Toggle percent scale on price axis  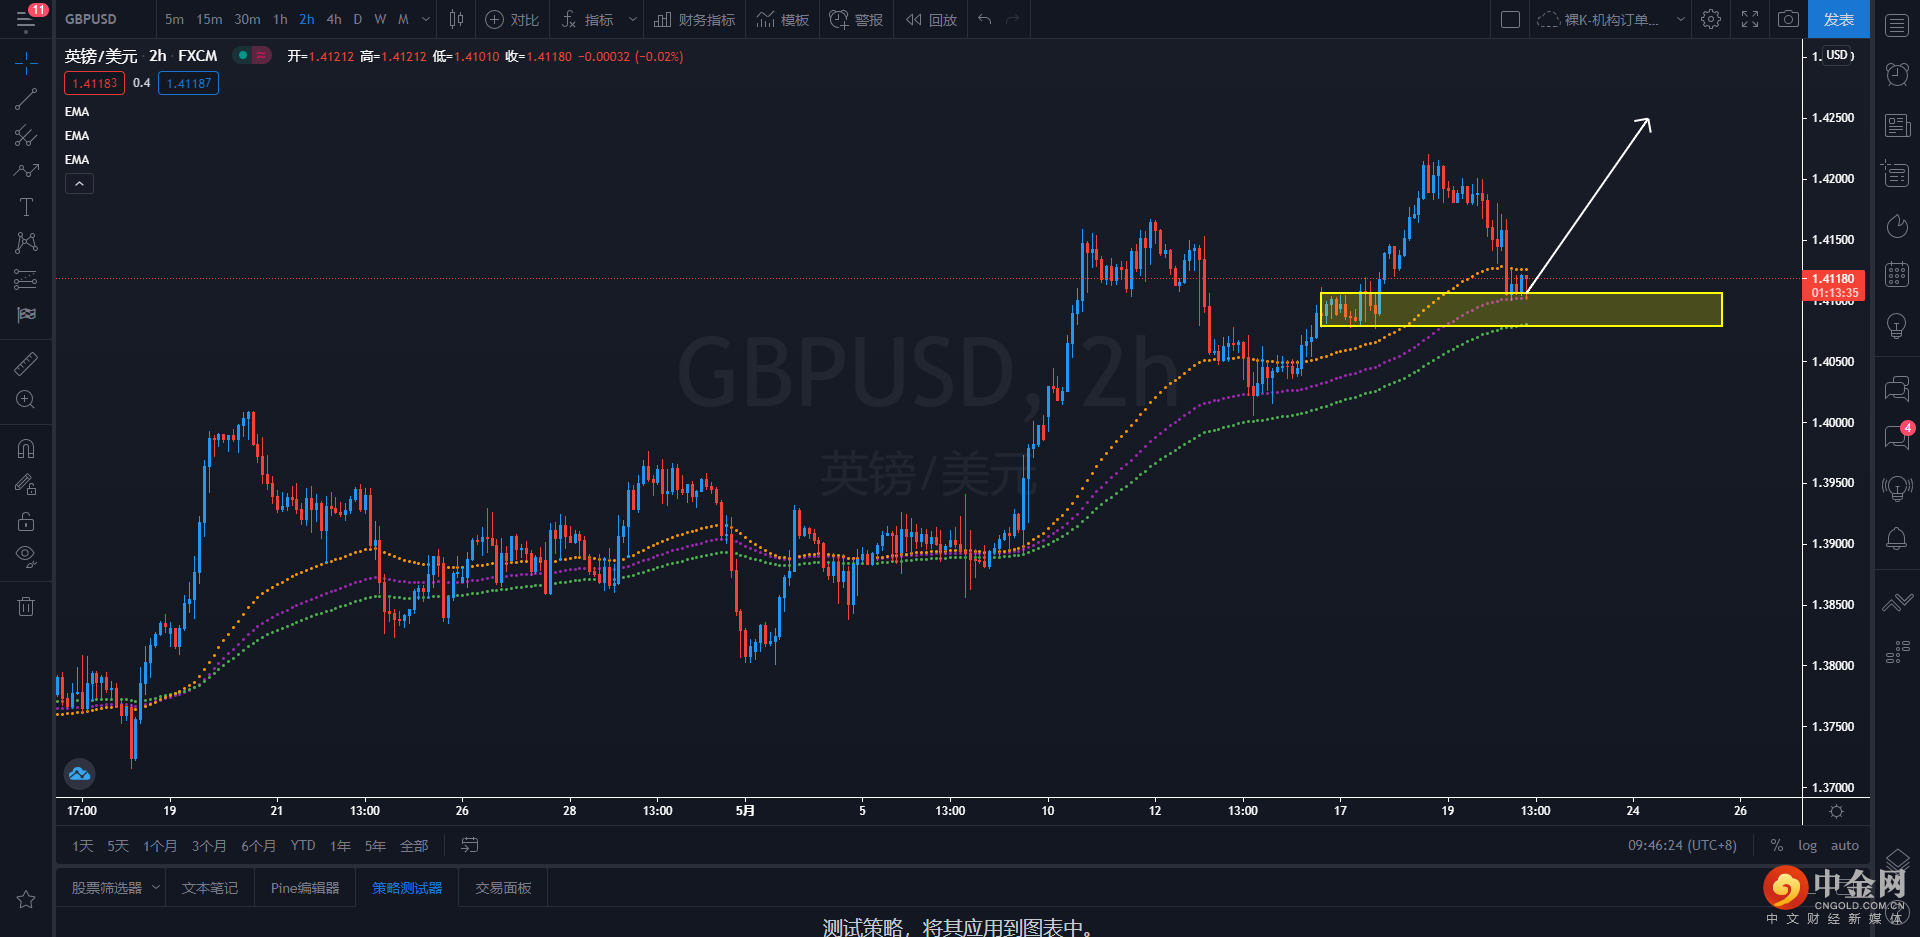tap(1777, 846)
